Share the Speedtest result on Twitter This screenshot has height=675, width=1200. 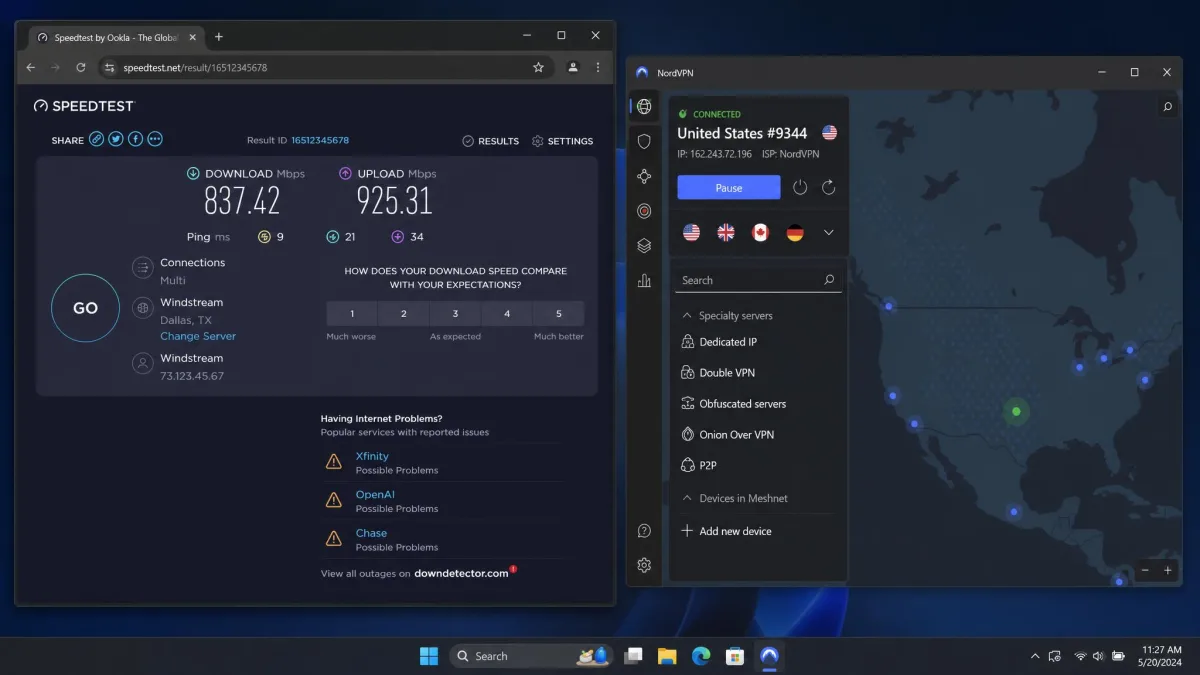point(116,139)
